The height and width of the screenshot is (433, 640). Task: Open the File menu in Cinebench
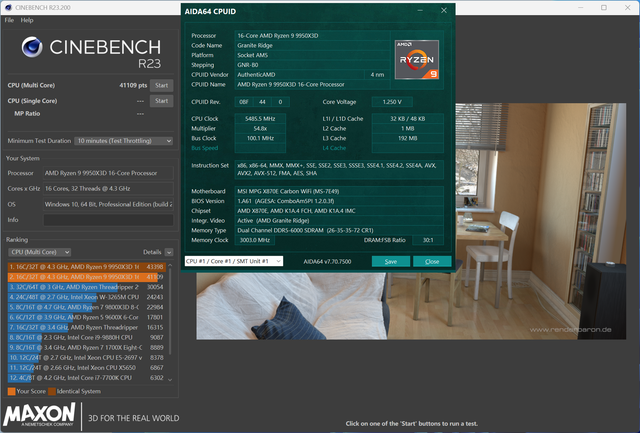[x=9, y=20]
